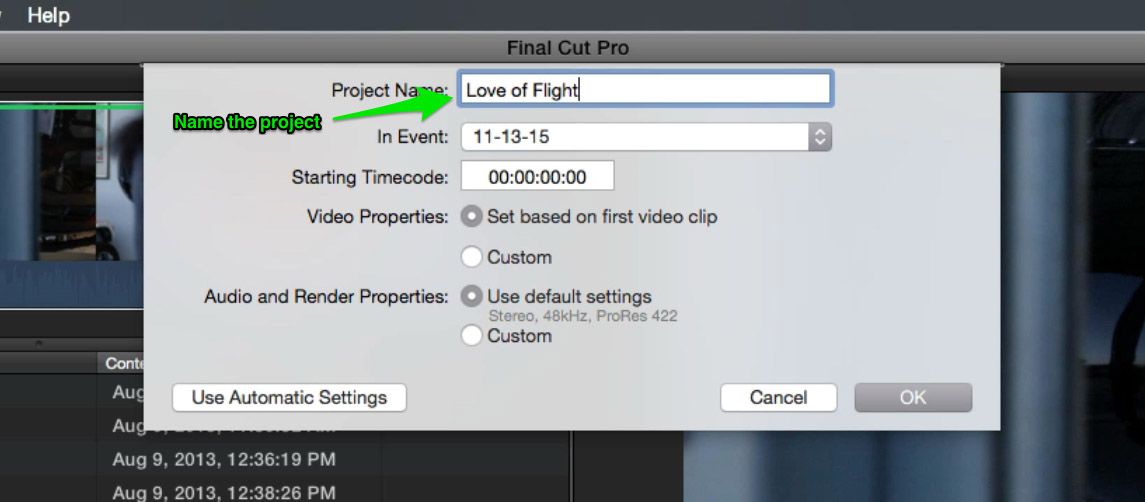Click the In Event popup up-down chevrons
The height and width of the screenshot is (502, 1145).
pyautogui.click(x=820, y=137)
